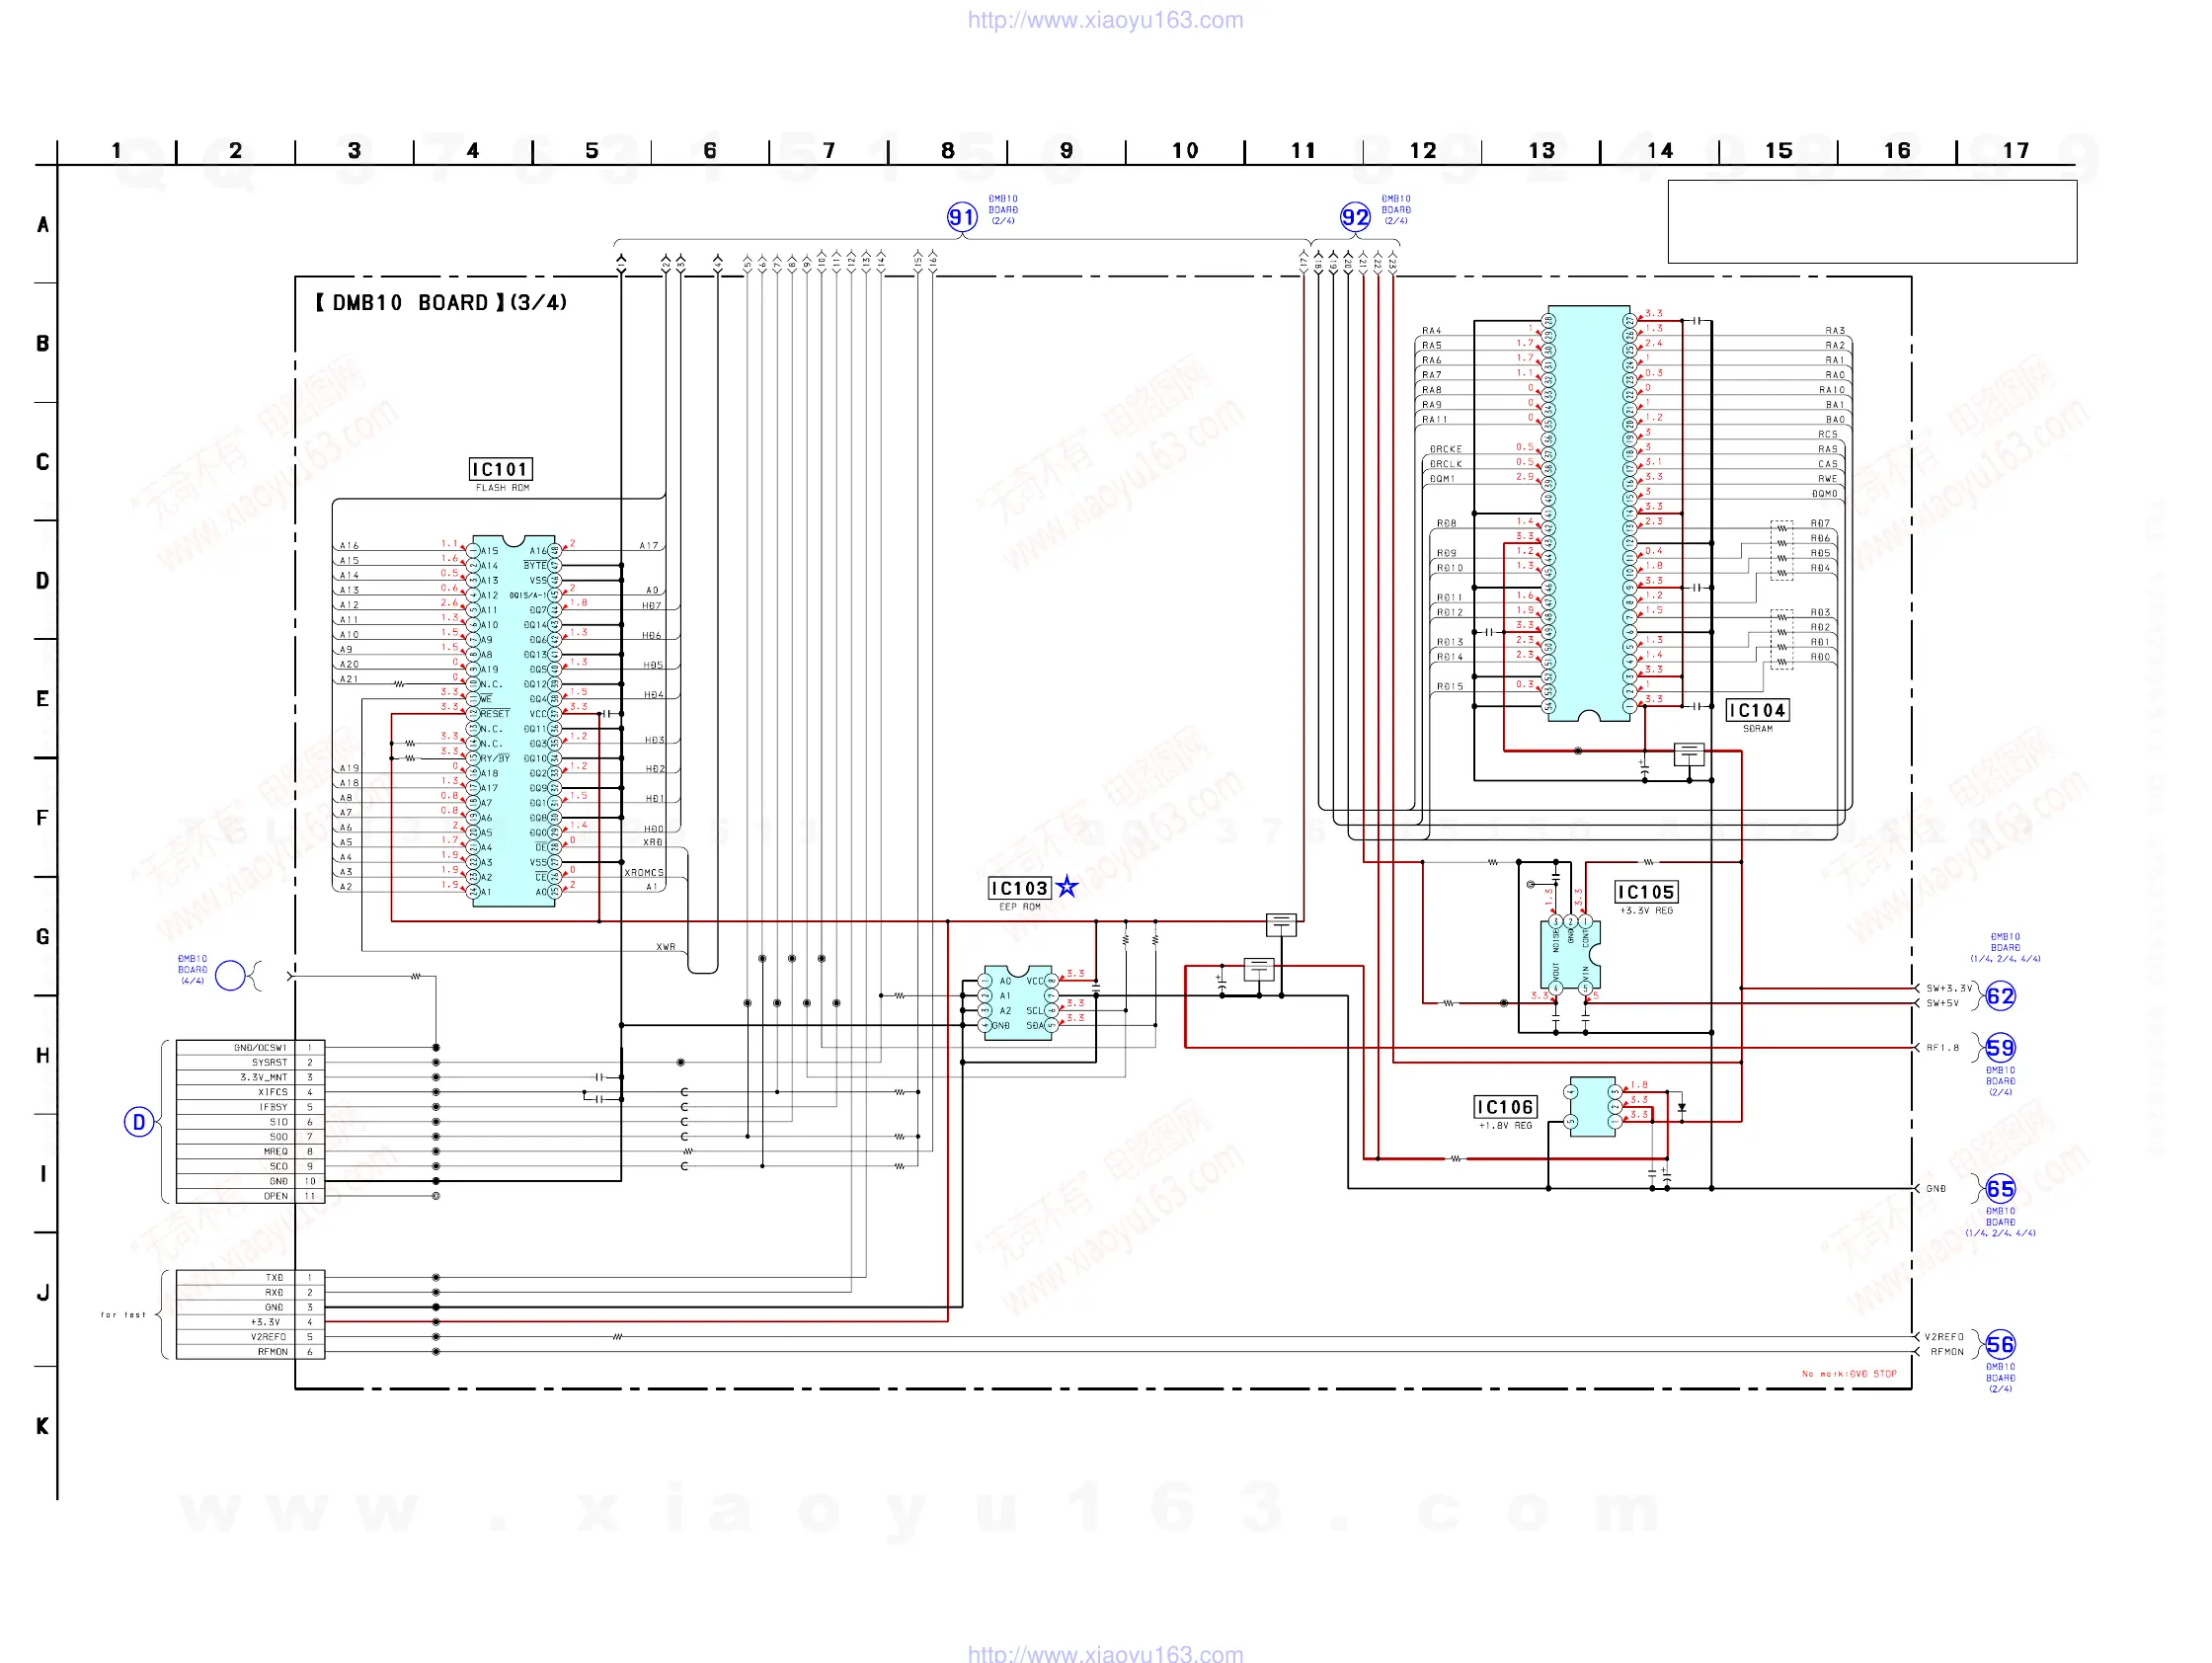
Task: Click the IC103 EEP ROM label
Action: click(1018, 888)
